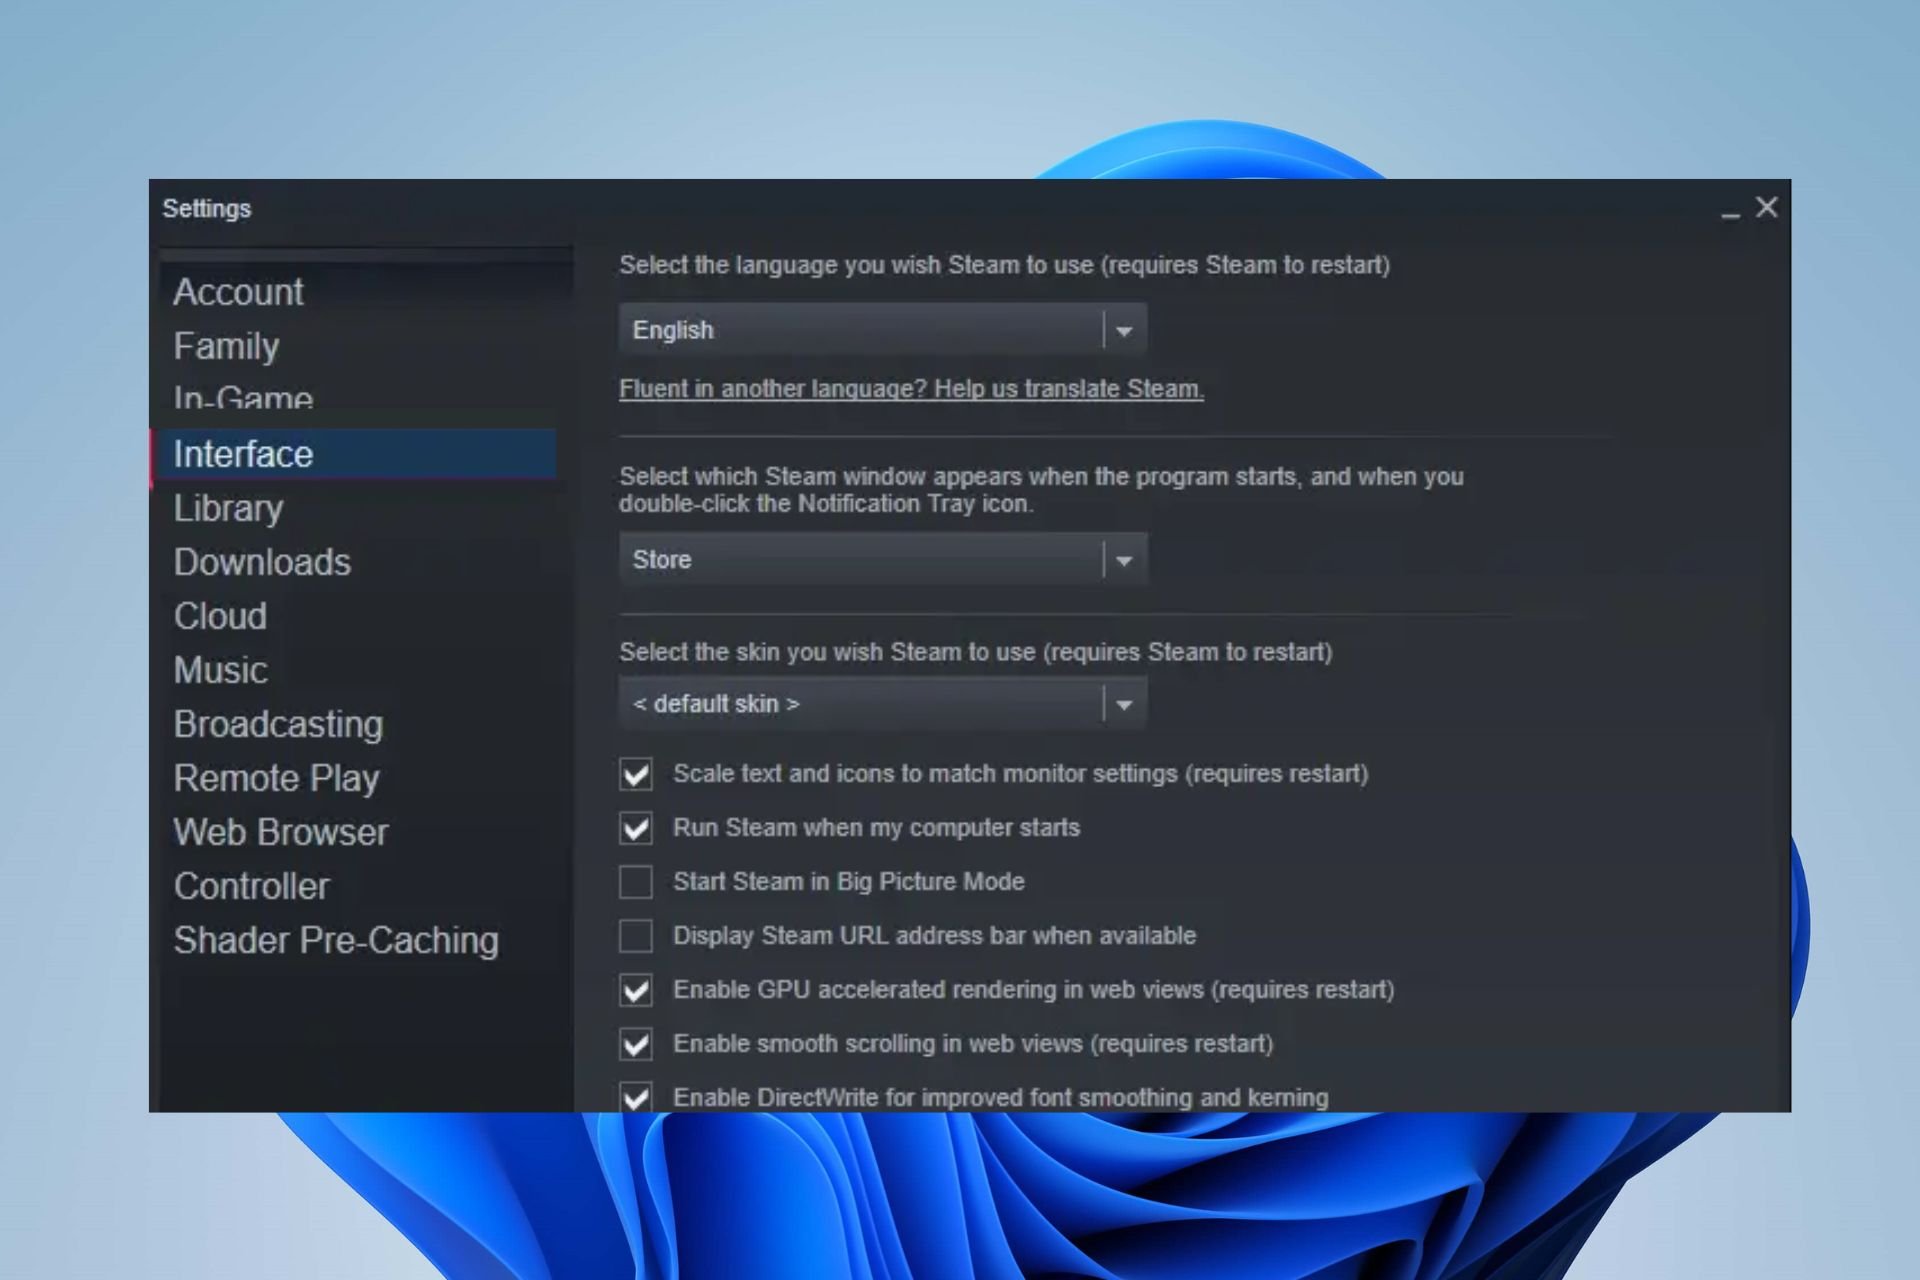
Task: Open Shader Pre-Caching settings
Action: [336, 940]
